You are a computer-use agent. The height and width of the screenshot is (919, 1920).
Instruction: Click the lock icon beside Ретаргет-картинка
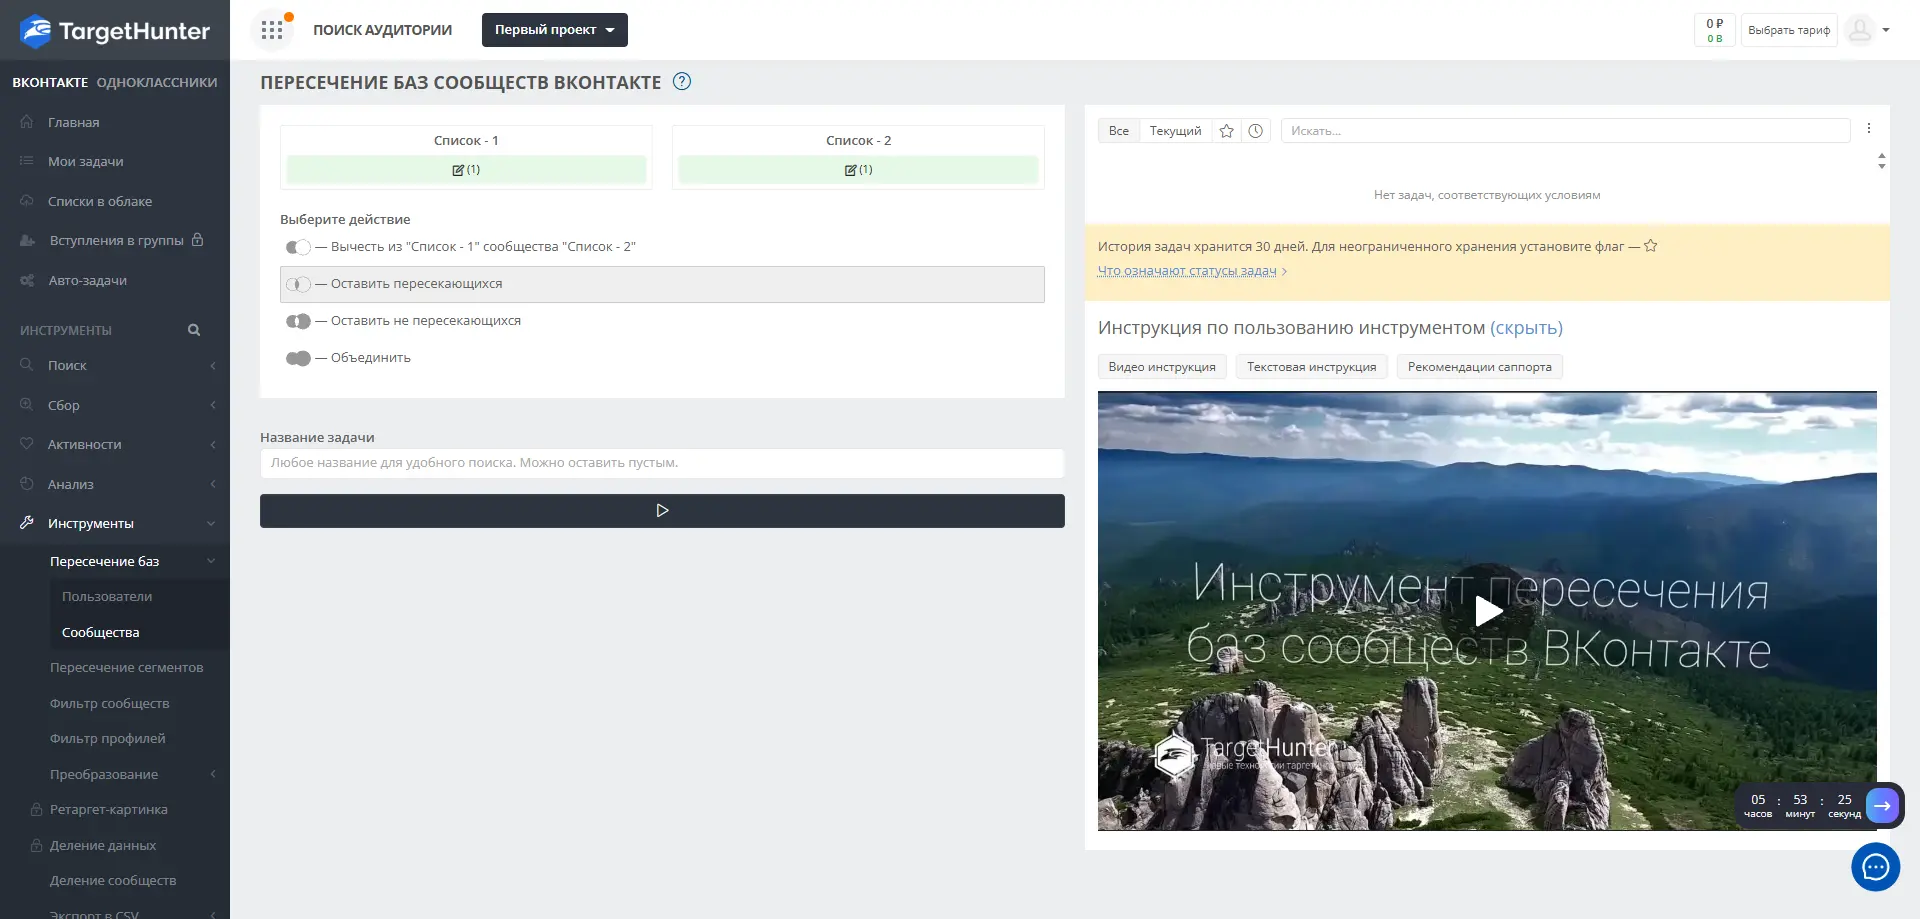(x=36, y=810)
